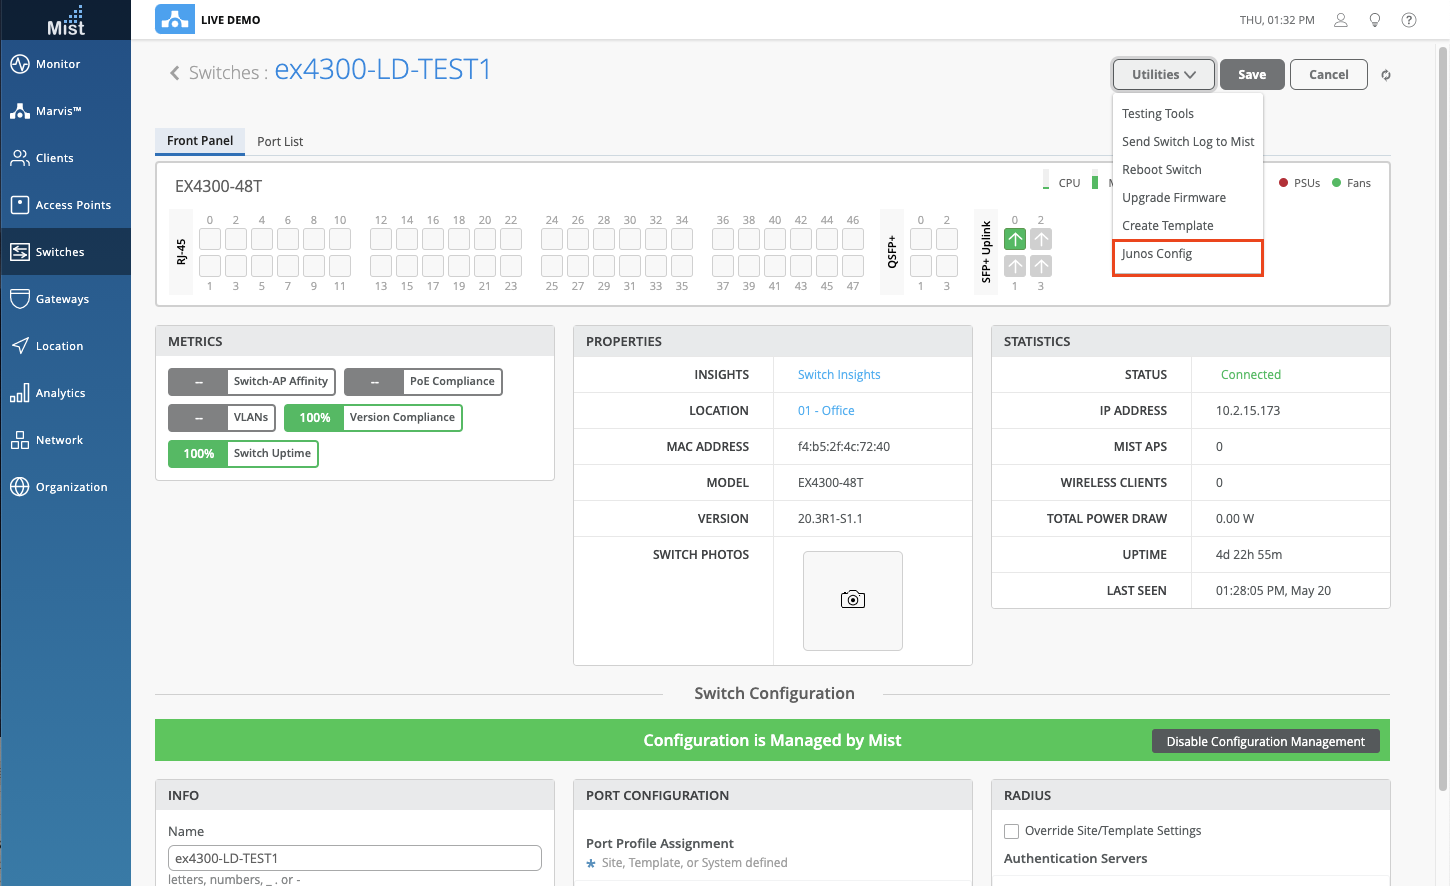Click the Save button
Screen dimensions: 1450x886
point(1252,74)
